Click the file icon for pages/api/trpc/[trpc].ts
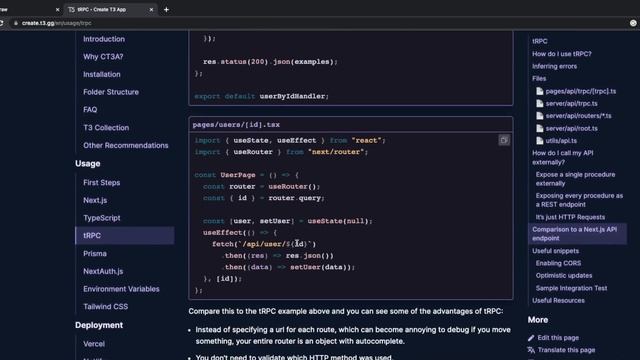Viewport: 640px width, 360px height. [x=540, y=91]
